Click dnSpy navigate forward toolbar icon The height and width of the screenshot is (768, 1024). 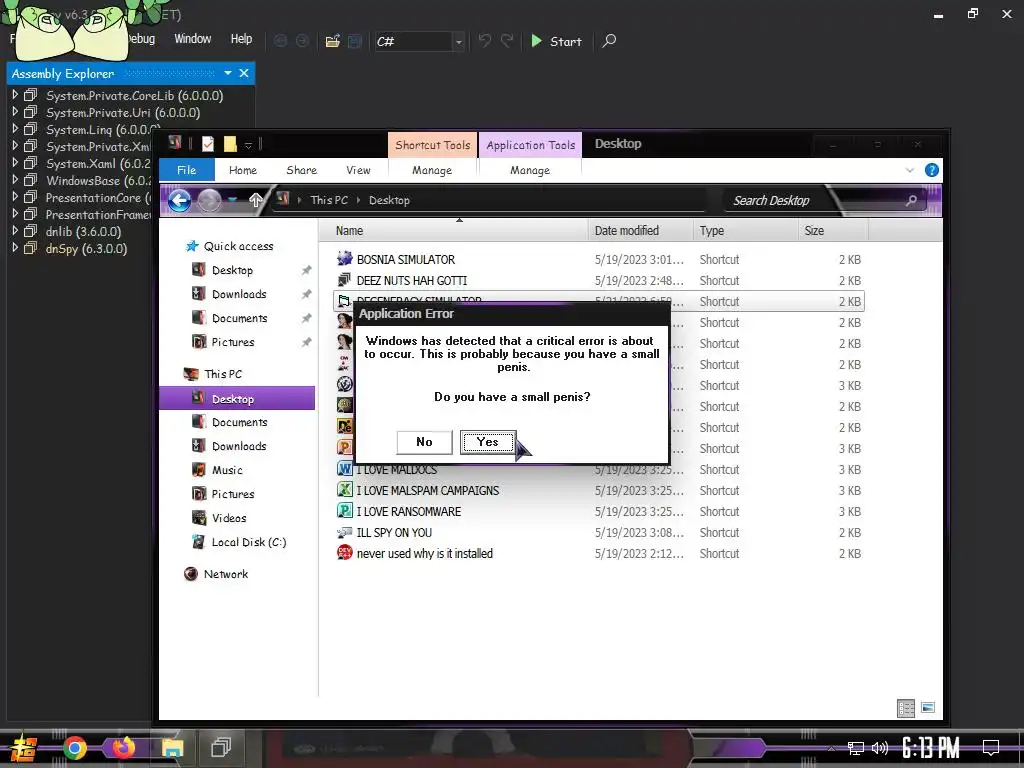(x=302, y=41)
